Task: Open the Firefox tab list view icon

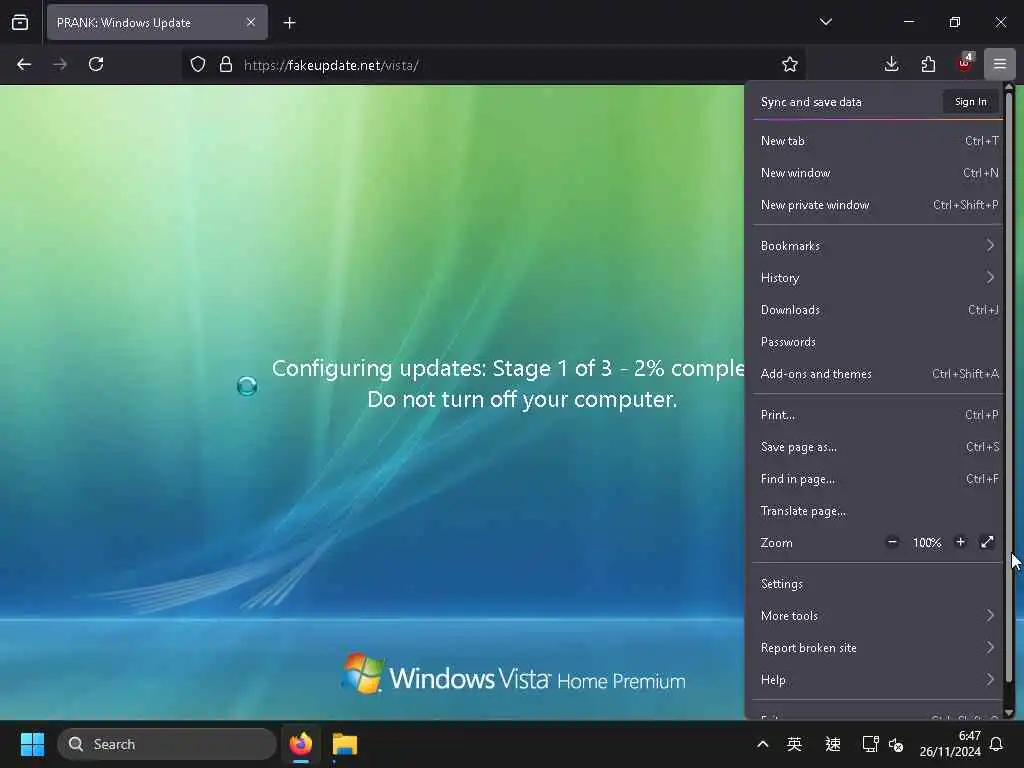Action: pyautogui.click(x=20, y=22)
